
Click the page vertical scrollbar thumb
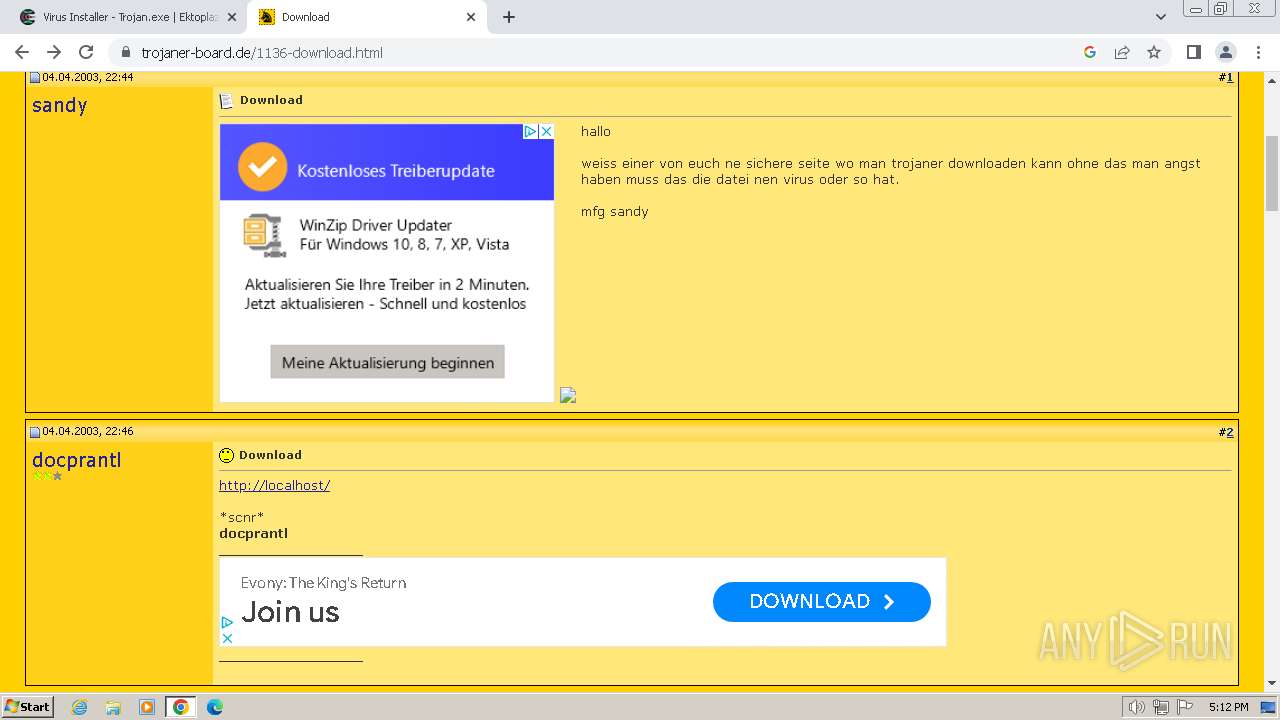(x=1272, y=172)
